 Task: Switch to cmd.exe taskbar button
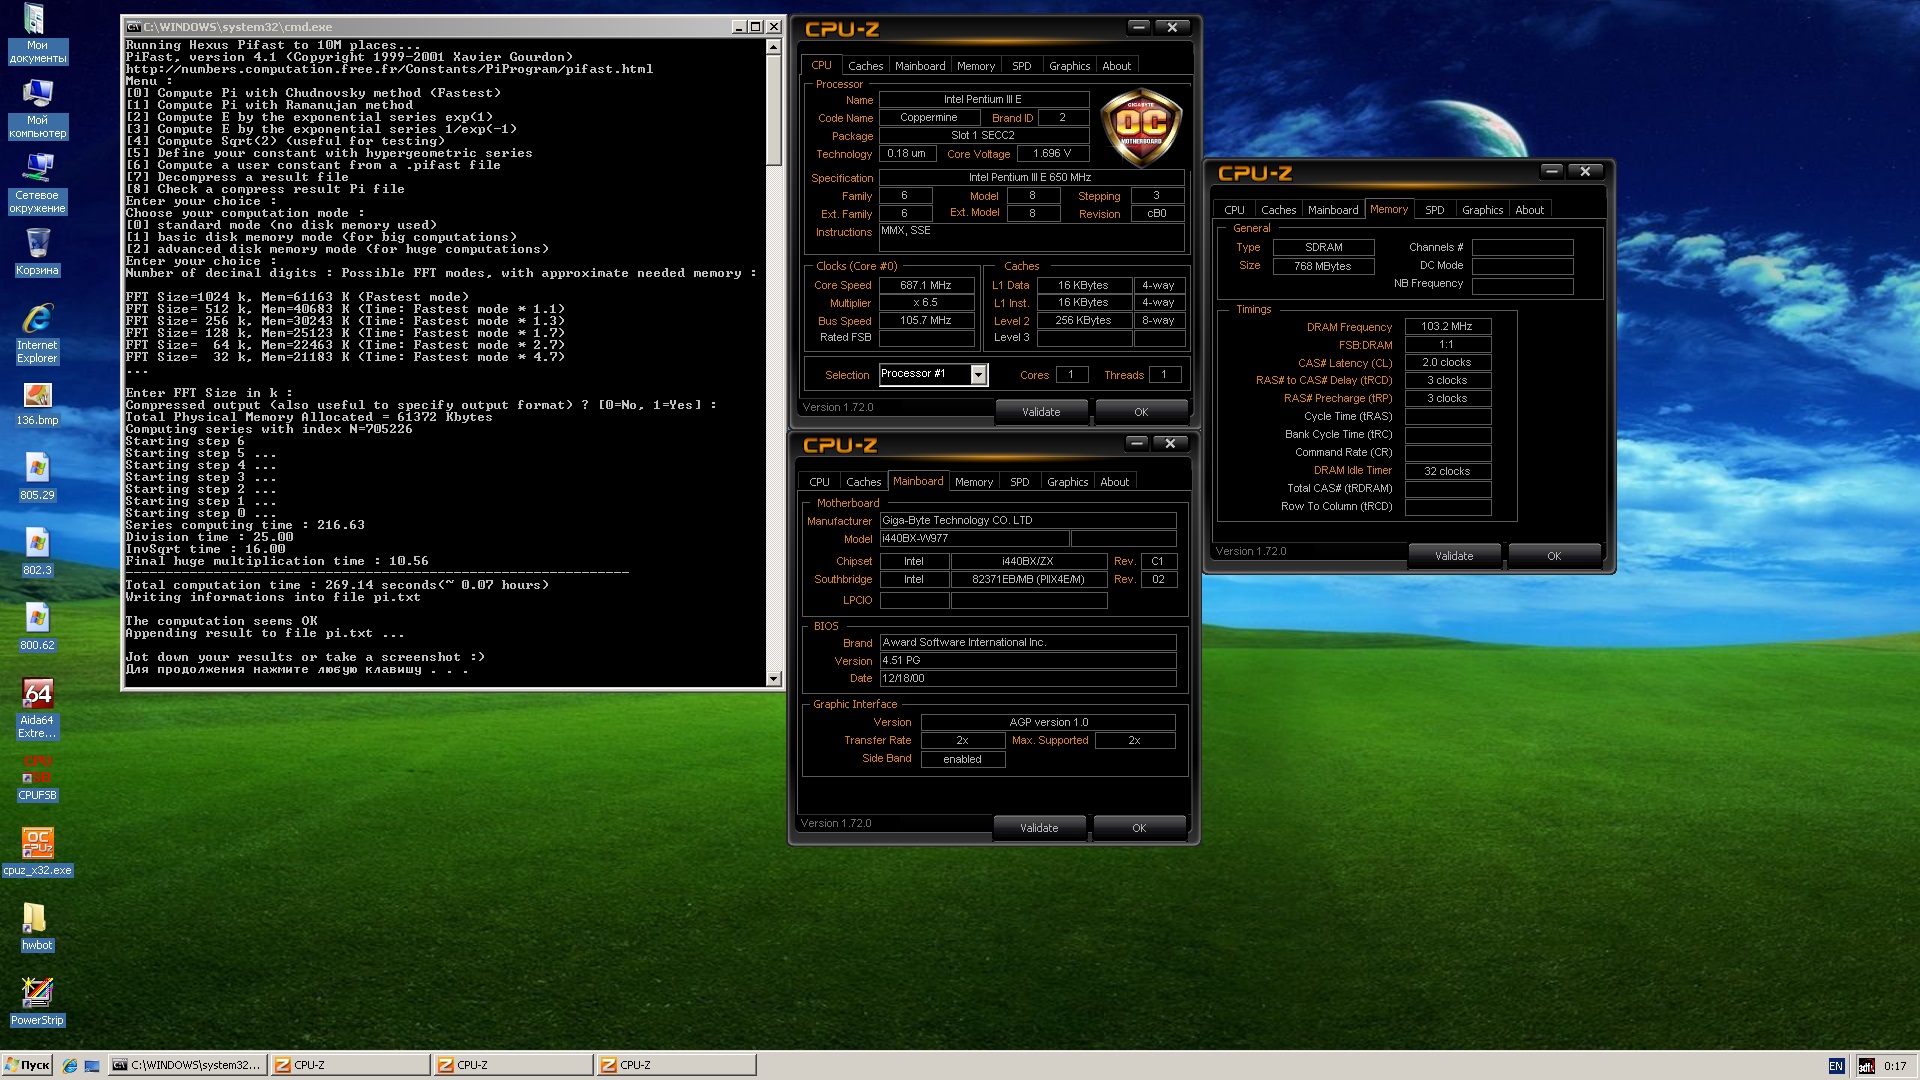click(x=187, y=1065)
